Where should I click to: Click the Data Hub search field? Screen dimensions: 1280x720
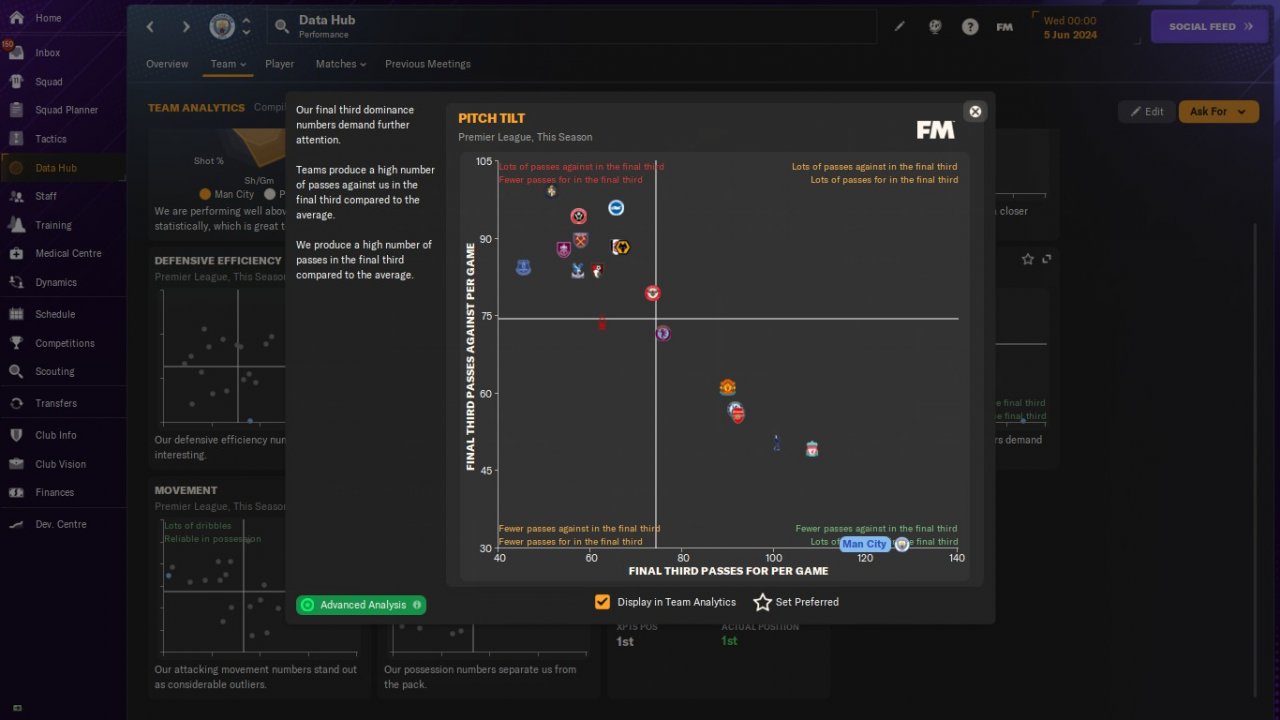tap(571, 27)
